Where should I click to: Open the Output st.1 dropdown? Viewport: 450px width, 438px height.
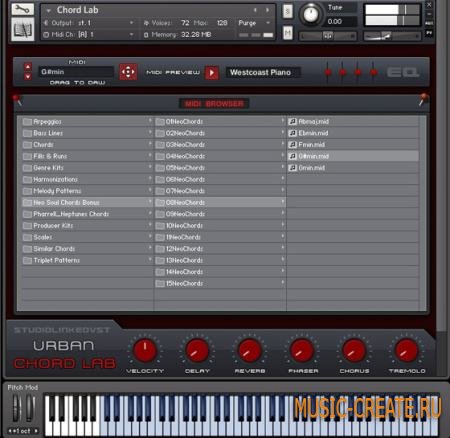click(x=131, y=23)
